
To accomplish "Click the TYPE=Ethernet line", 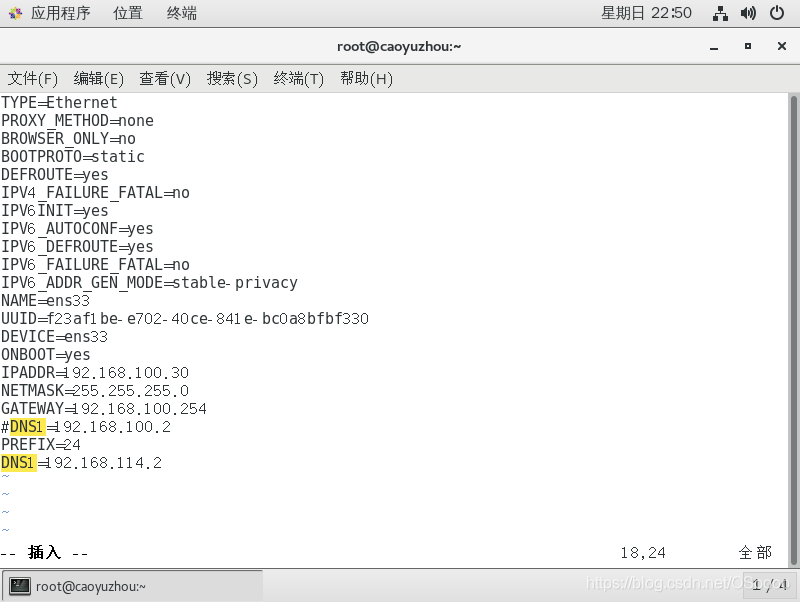I will (59, 103).
